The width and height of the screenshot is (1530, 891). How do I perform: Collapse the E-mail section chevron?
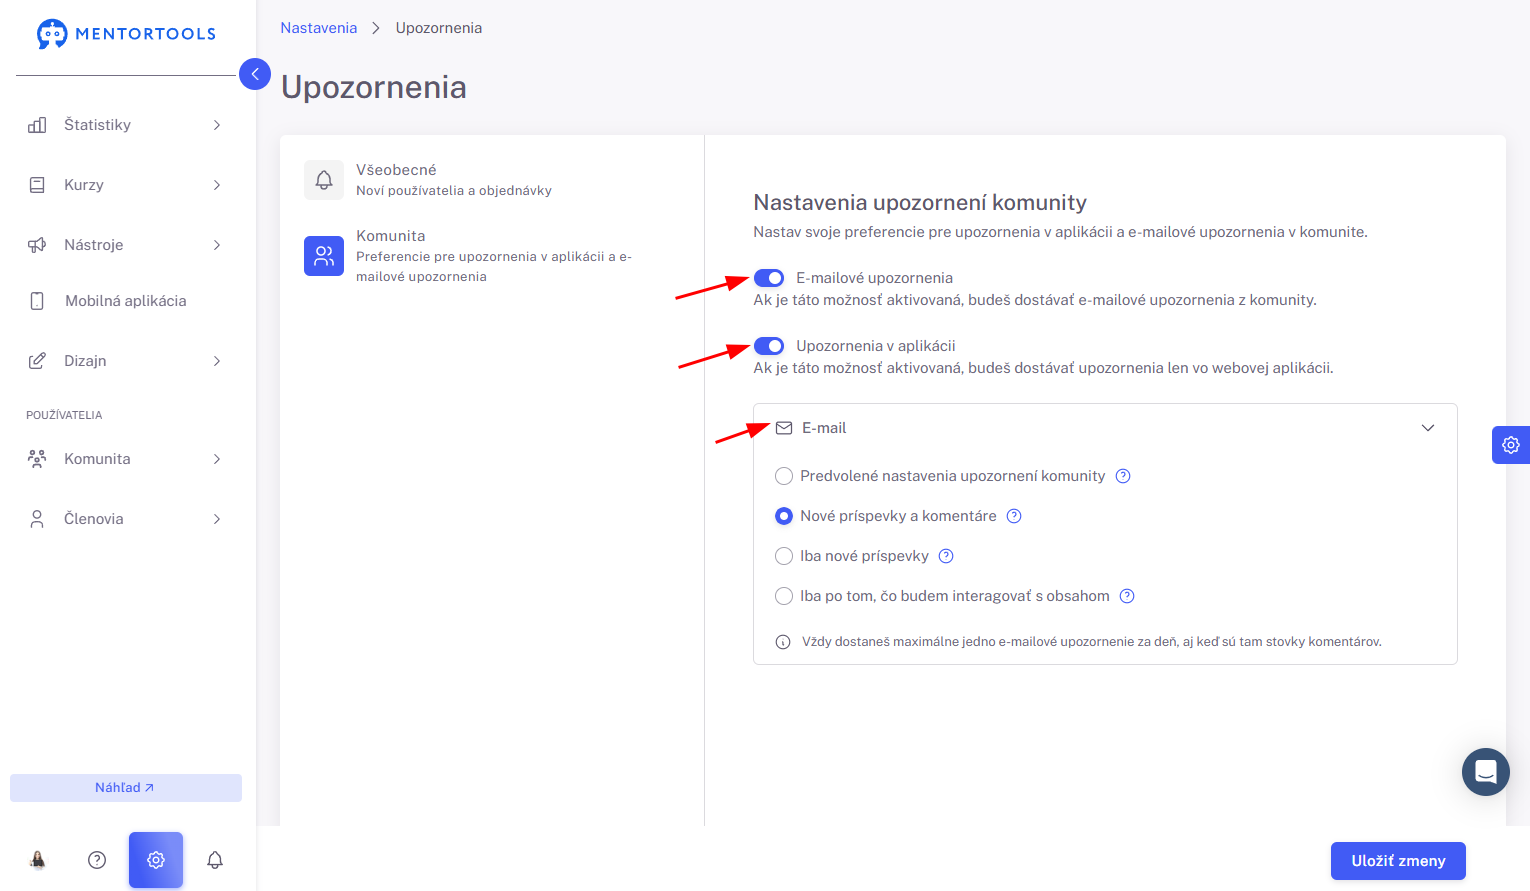(1428, 428)
